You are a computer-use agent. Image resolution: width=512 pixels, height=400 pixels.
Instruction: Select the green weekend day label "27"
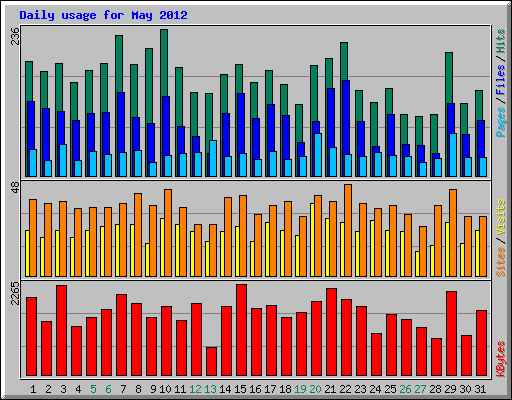click(x=420, y=389)
